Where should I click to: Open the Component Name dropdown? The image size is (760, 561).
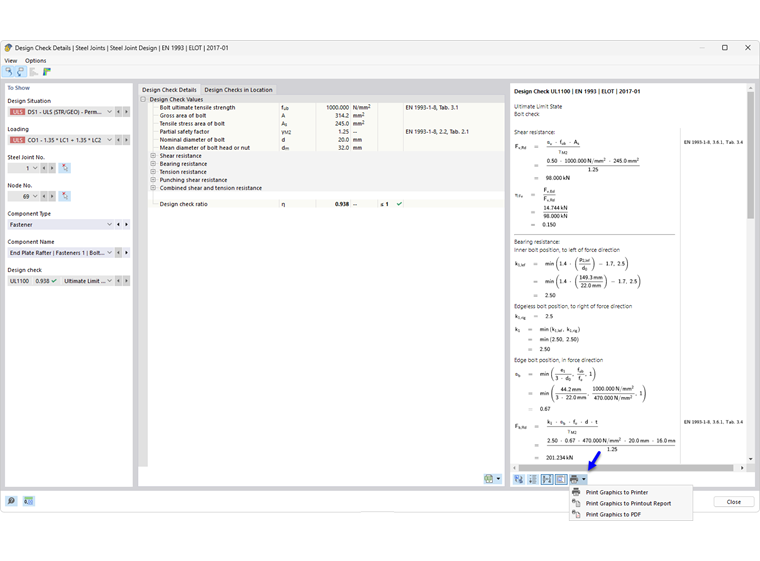click(x=110, y=253)
